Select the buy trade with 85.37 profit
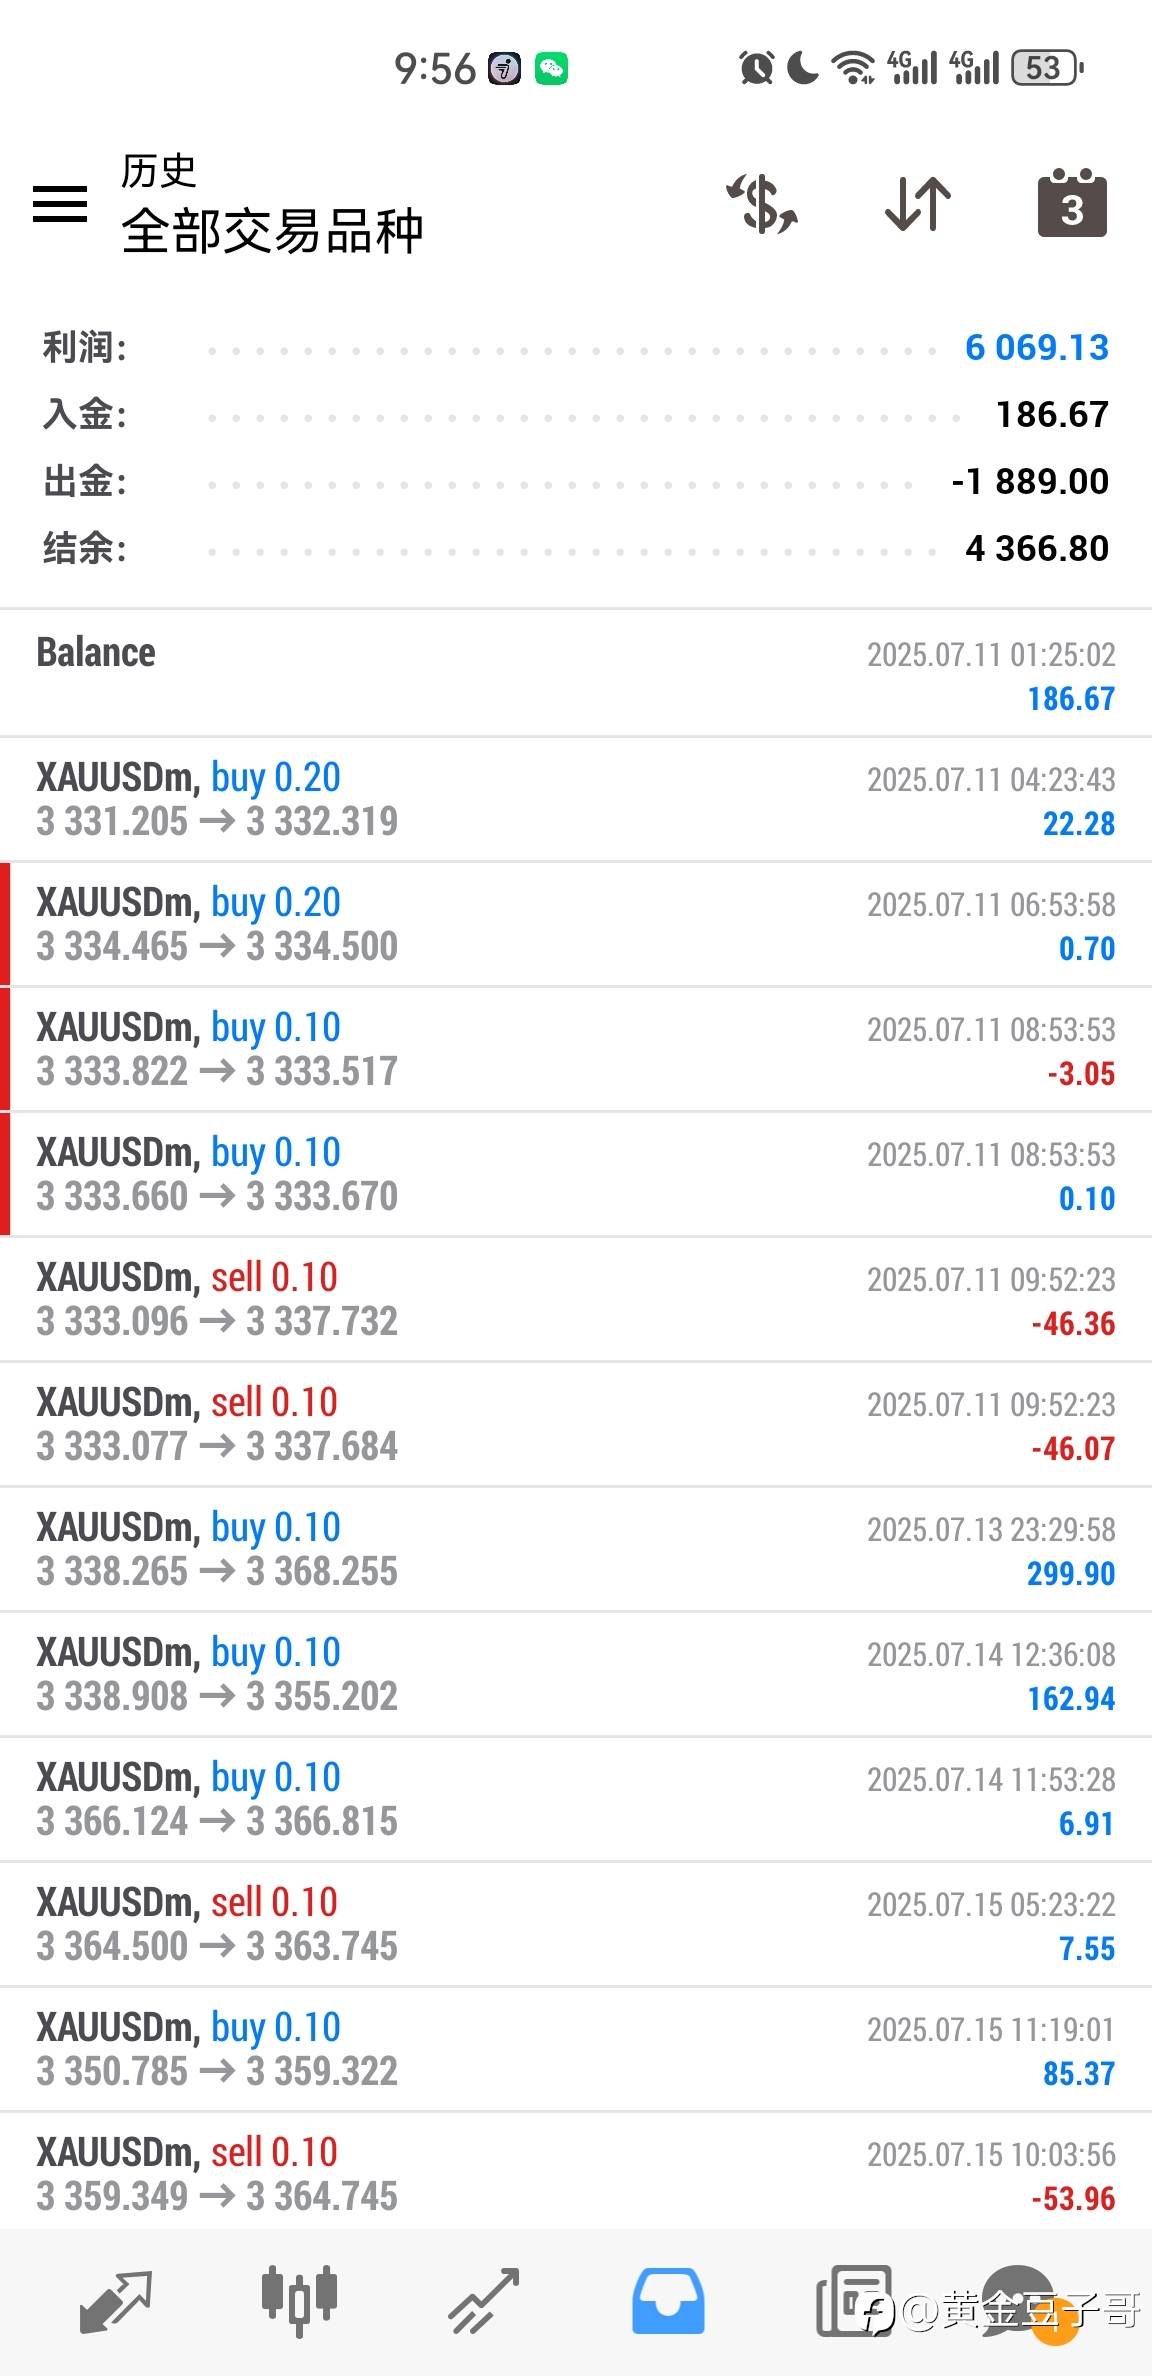Viewport: 1152px width, 2376px height. click(x=576, y=2049)
